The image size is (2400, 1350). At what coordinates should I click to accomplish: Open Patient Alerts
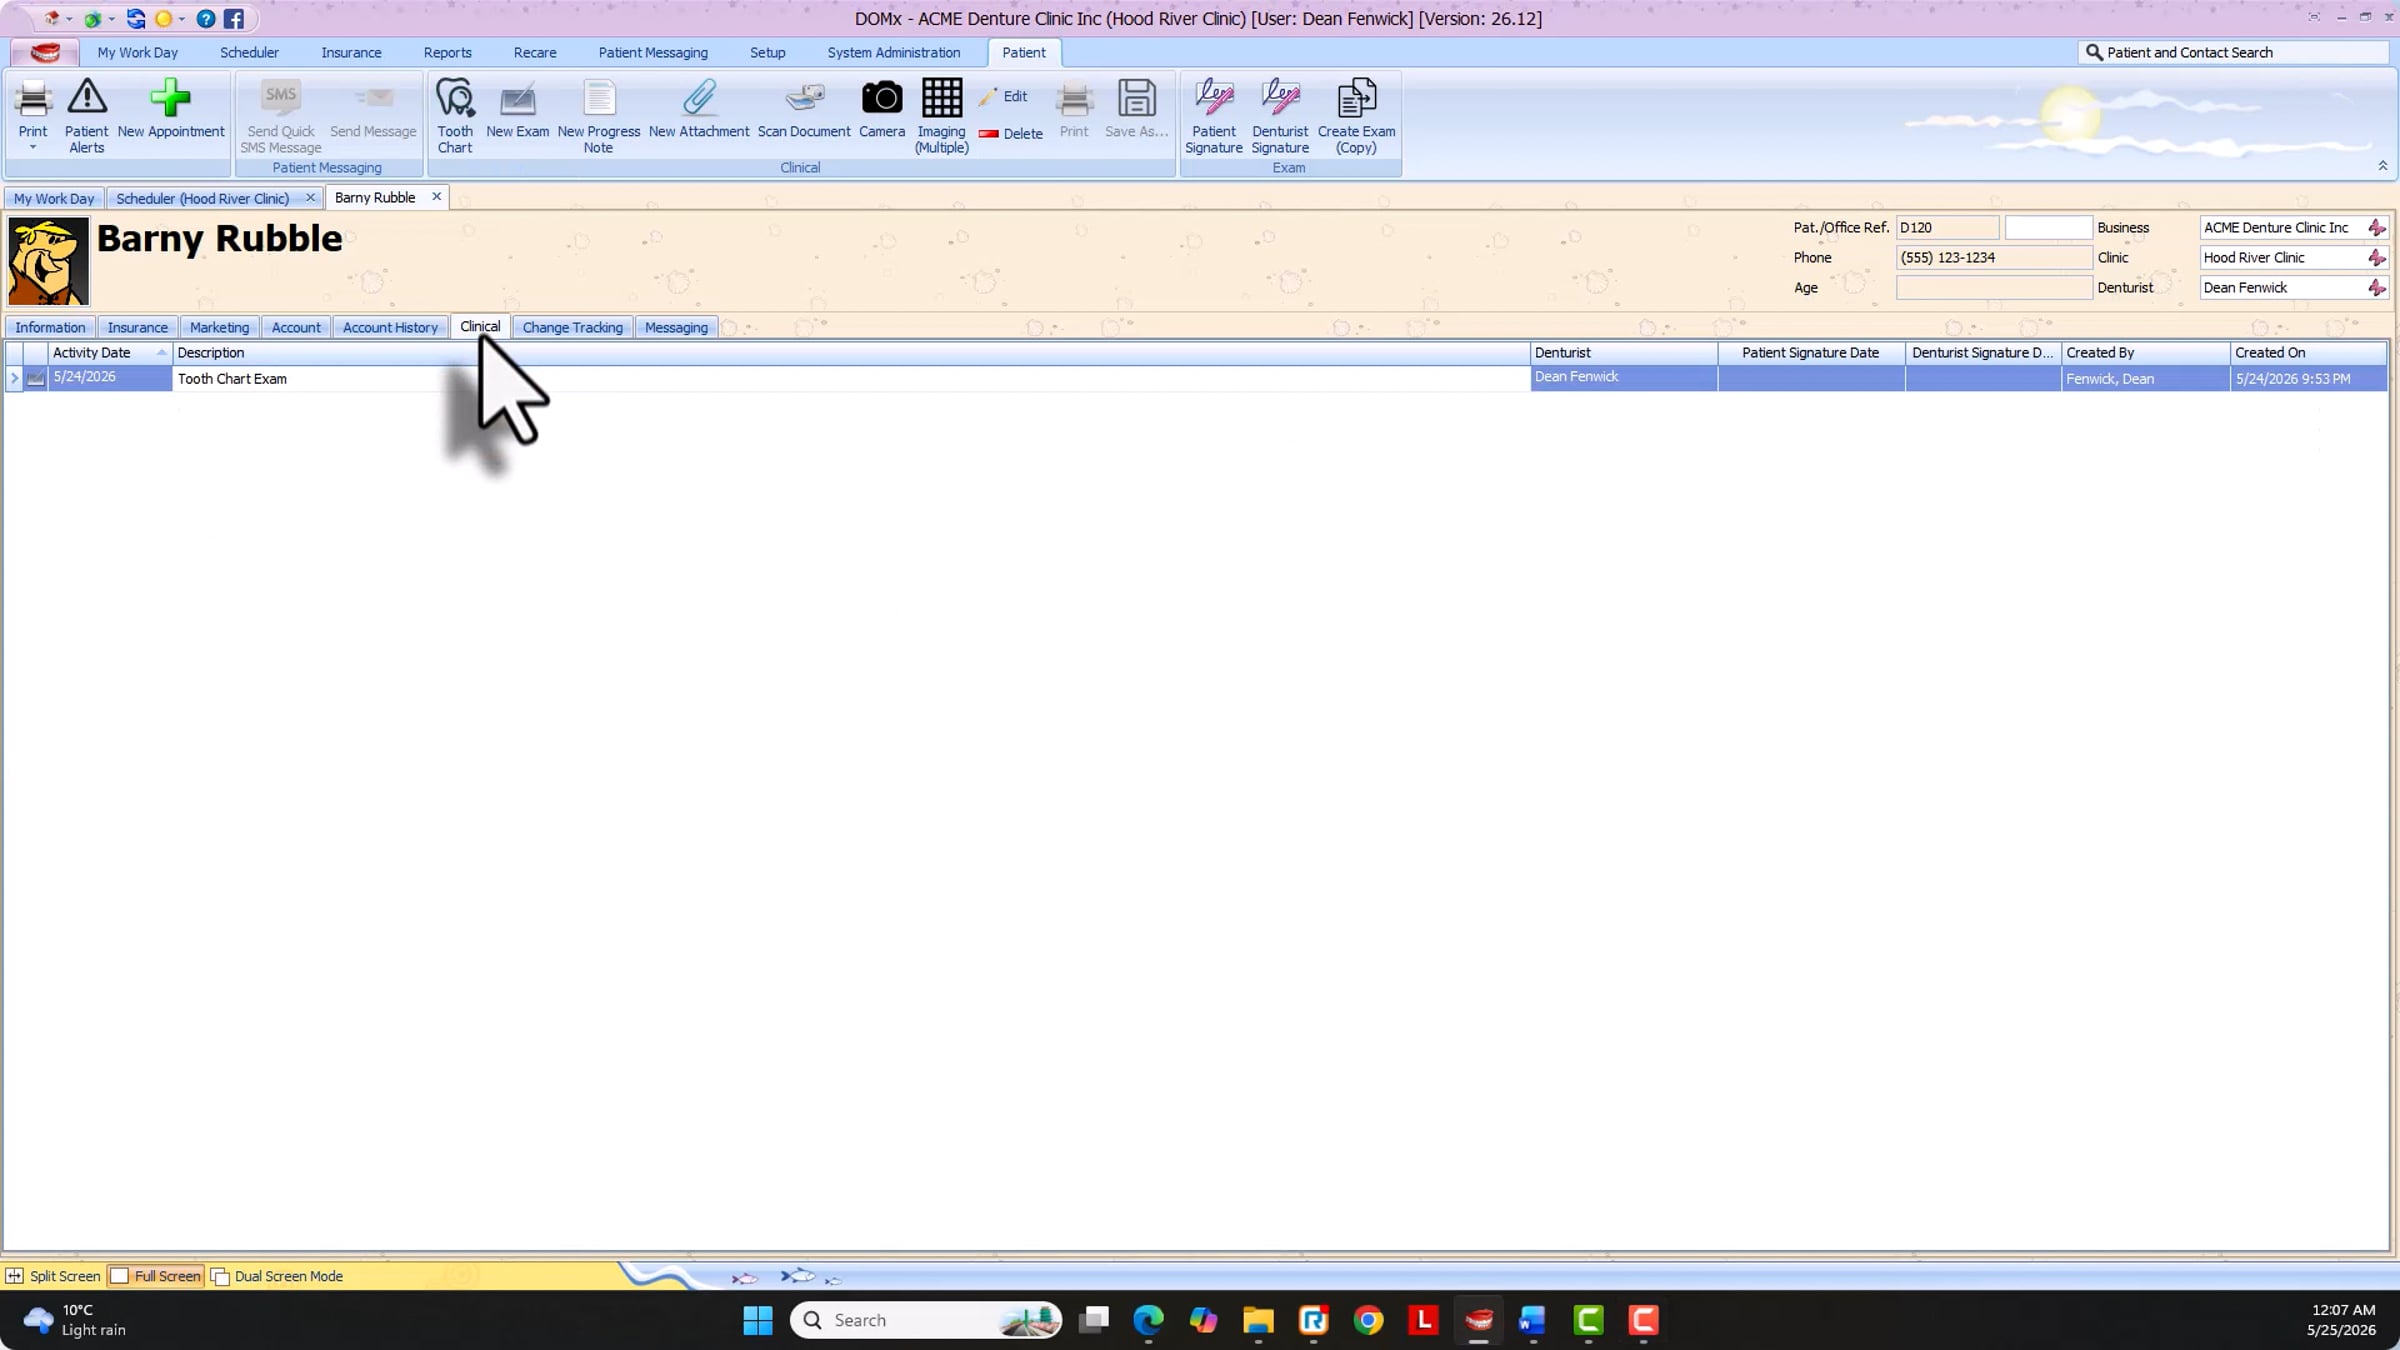click(x=86, y=115)
